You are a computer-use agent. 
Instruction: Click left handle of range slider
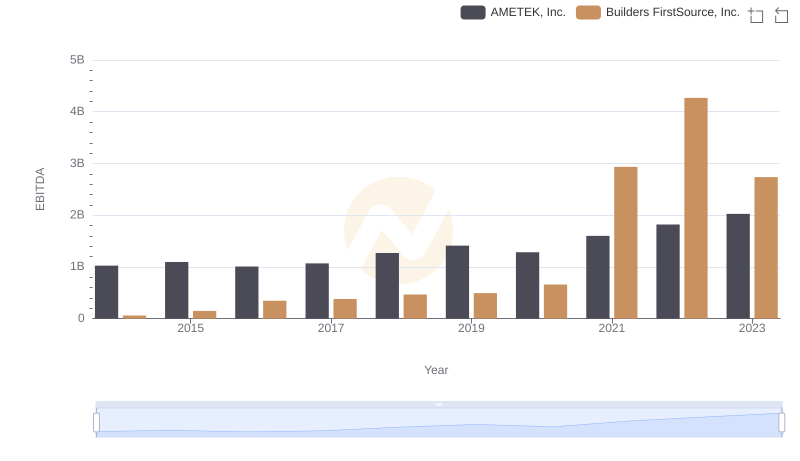(96, 423)
